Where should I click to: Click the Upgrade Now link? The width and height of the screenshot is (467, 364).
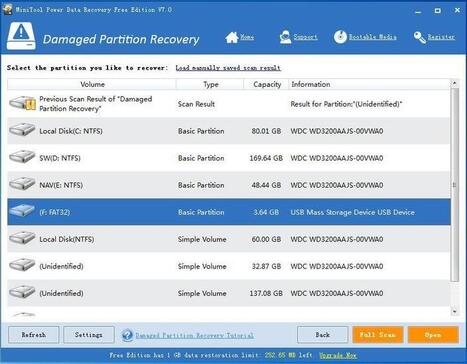[x=338, y=355]
